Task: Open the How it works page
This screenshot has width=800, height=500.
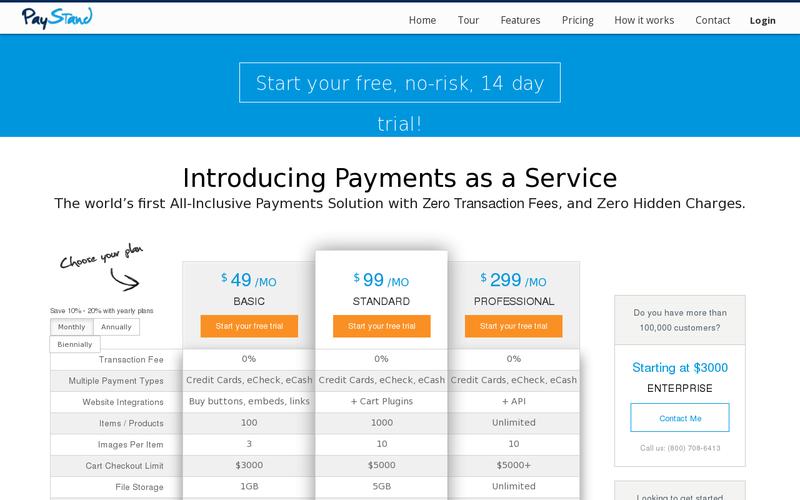Action: coord(644,20)
